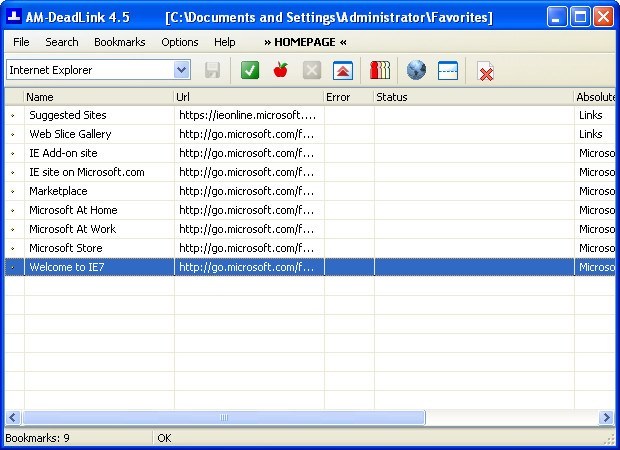Click the Bookmarks: 9 status bar entry

click(38, 438)
